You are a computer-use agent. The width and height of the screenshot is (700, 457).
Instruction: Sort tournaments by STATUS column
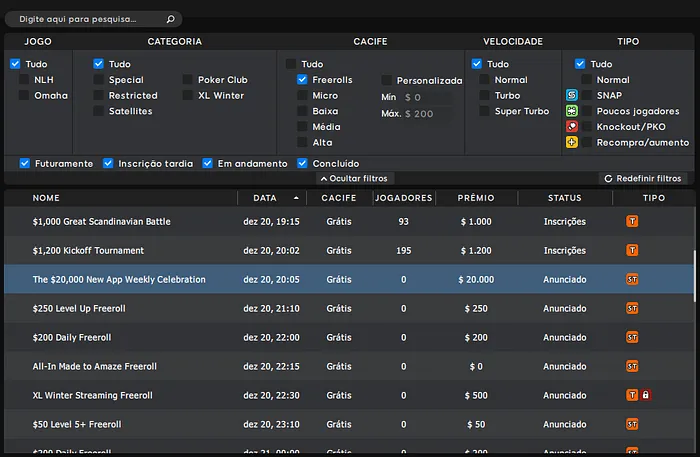pos(565,198)
